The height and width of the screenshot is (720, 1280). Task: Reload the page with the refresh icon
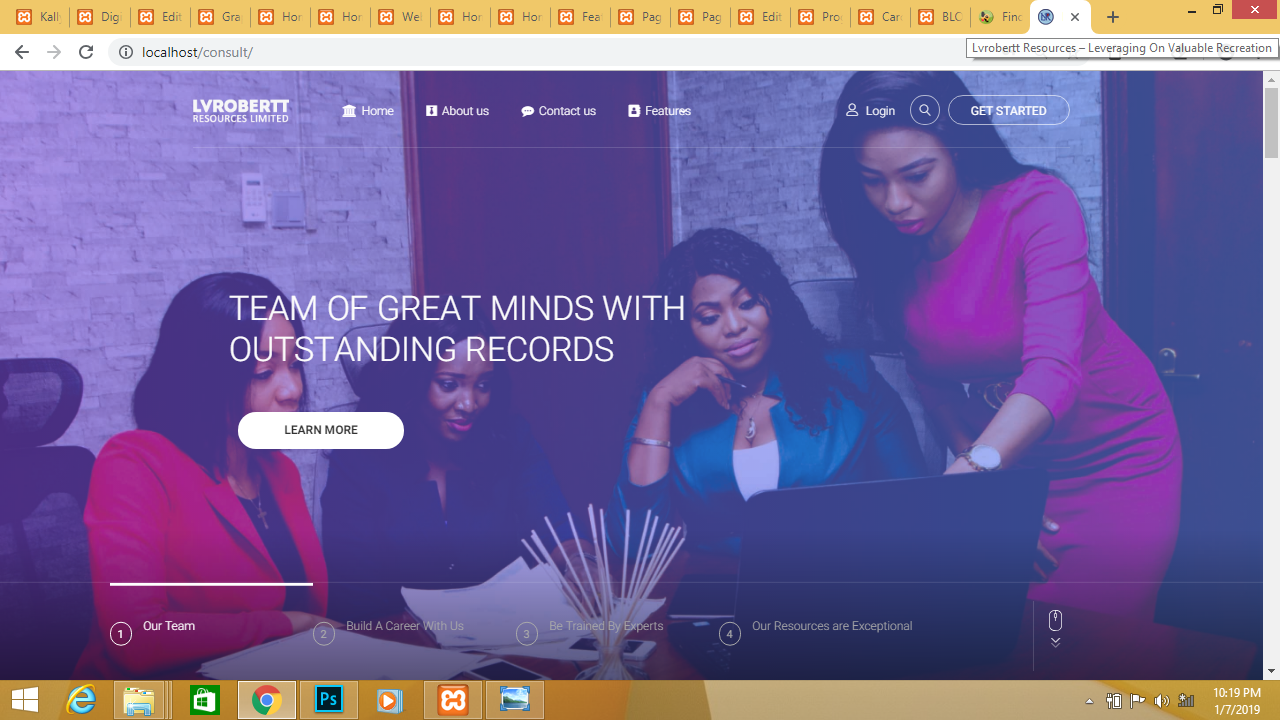tap(86, 52)
